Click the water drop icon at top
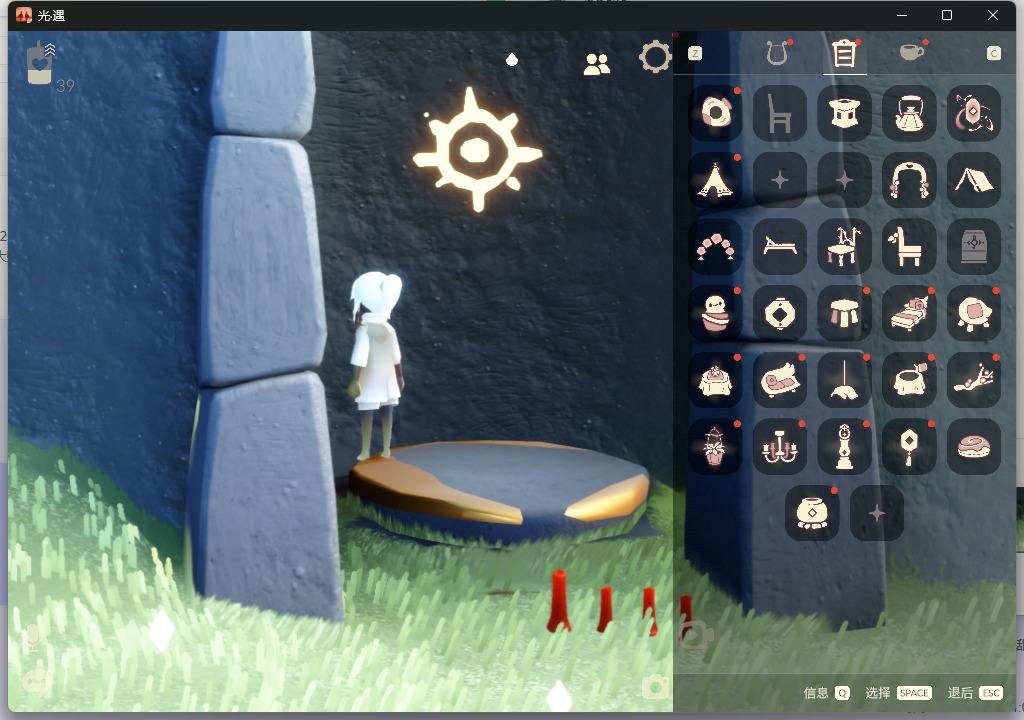Screen dimensions: 1024x720 pyautogui.click(x=512, y=59)
